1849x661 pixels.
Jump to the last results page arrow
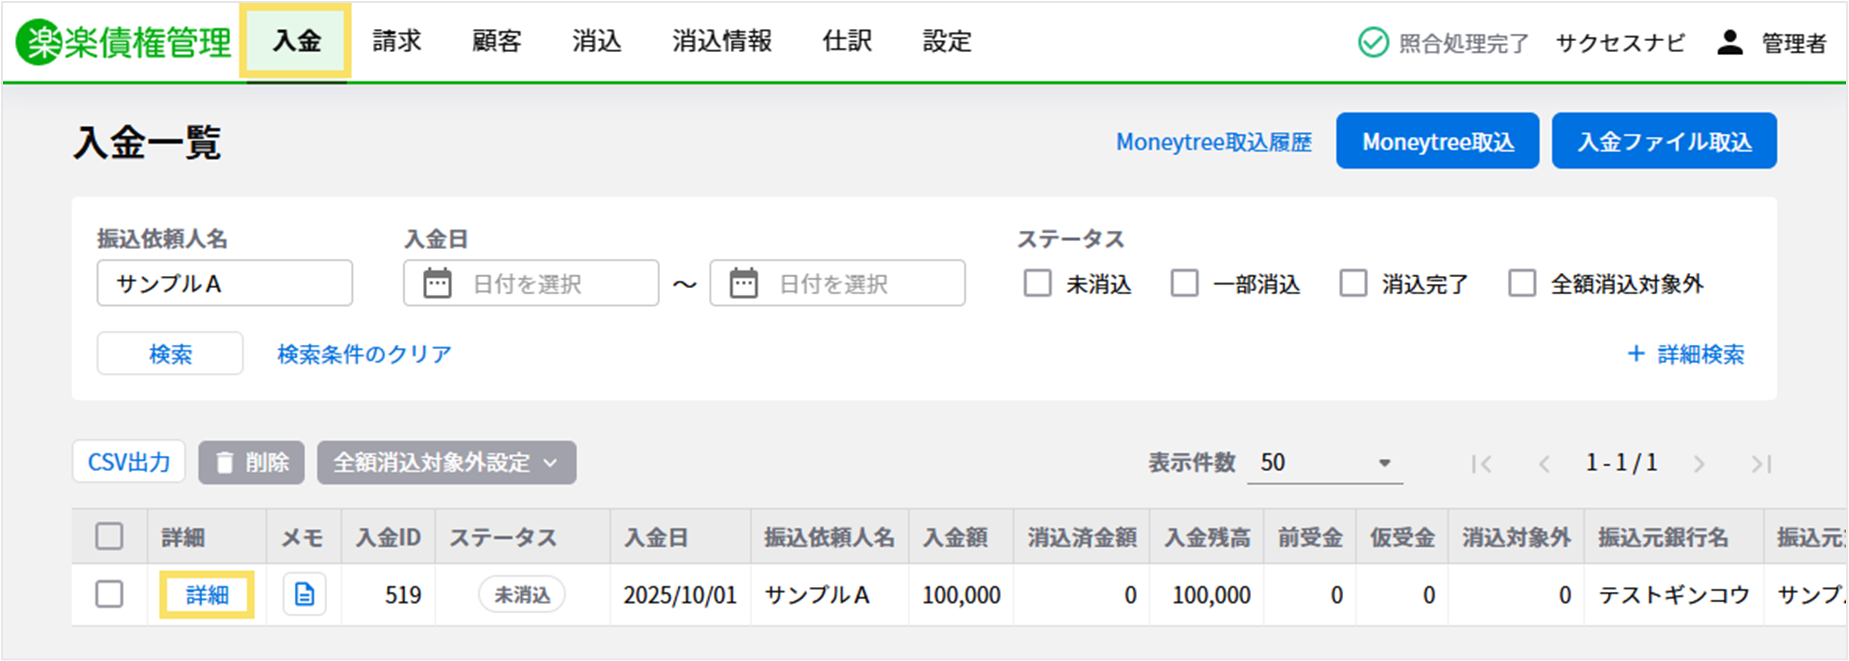[1760, 464]
